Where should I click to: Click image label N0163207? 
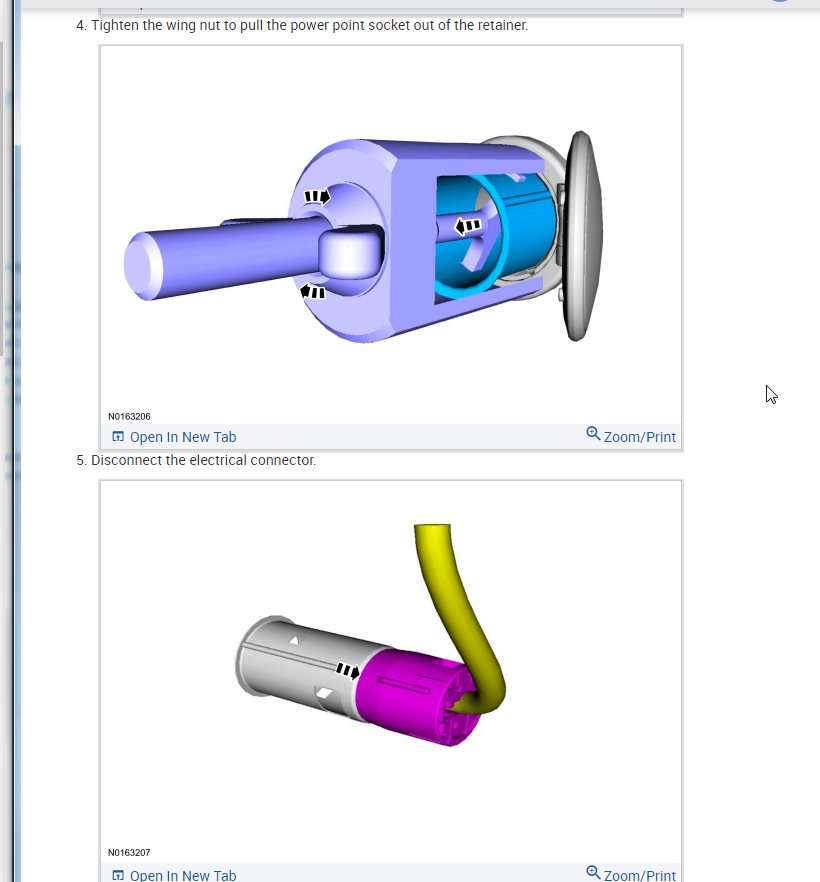(x=129, y=852)
